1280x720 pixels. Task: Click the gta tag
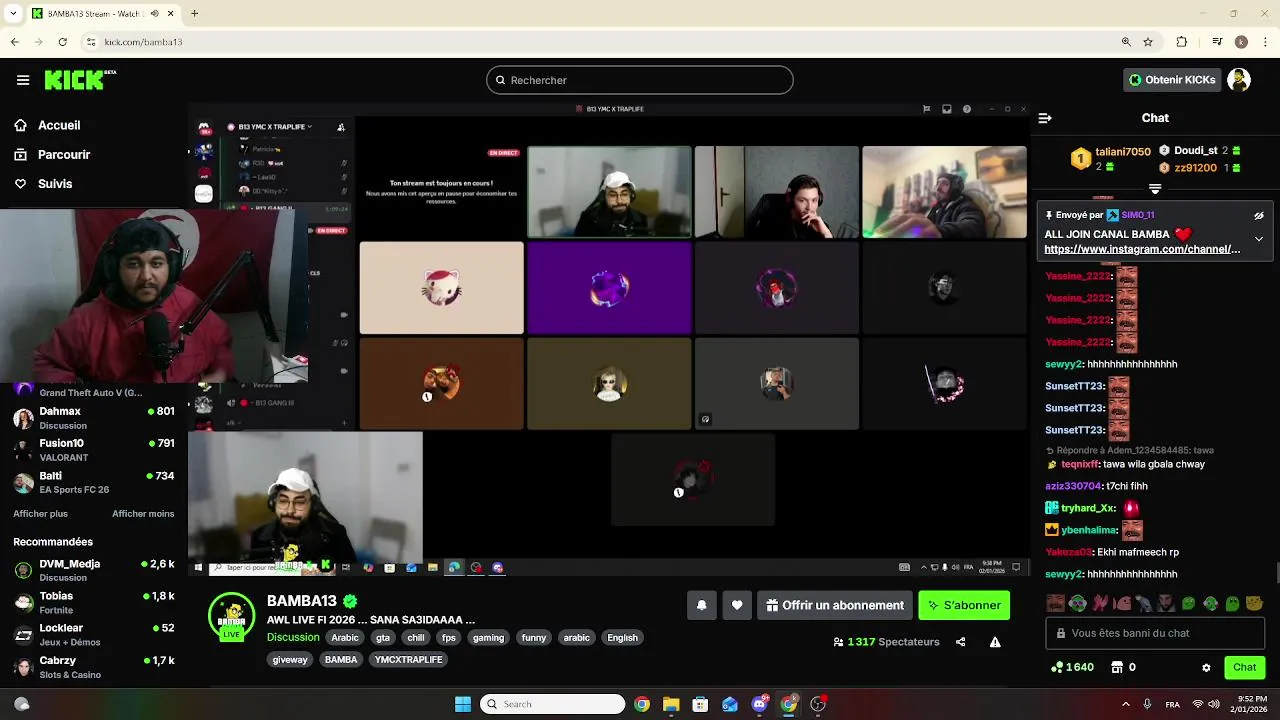click(382, 638)
